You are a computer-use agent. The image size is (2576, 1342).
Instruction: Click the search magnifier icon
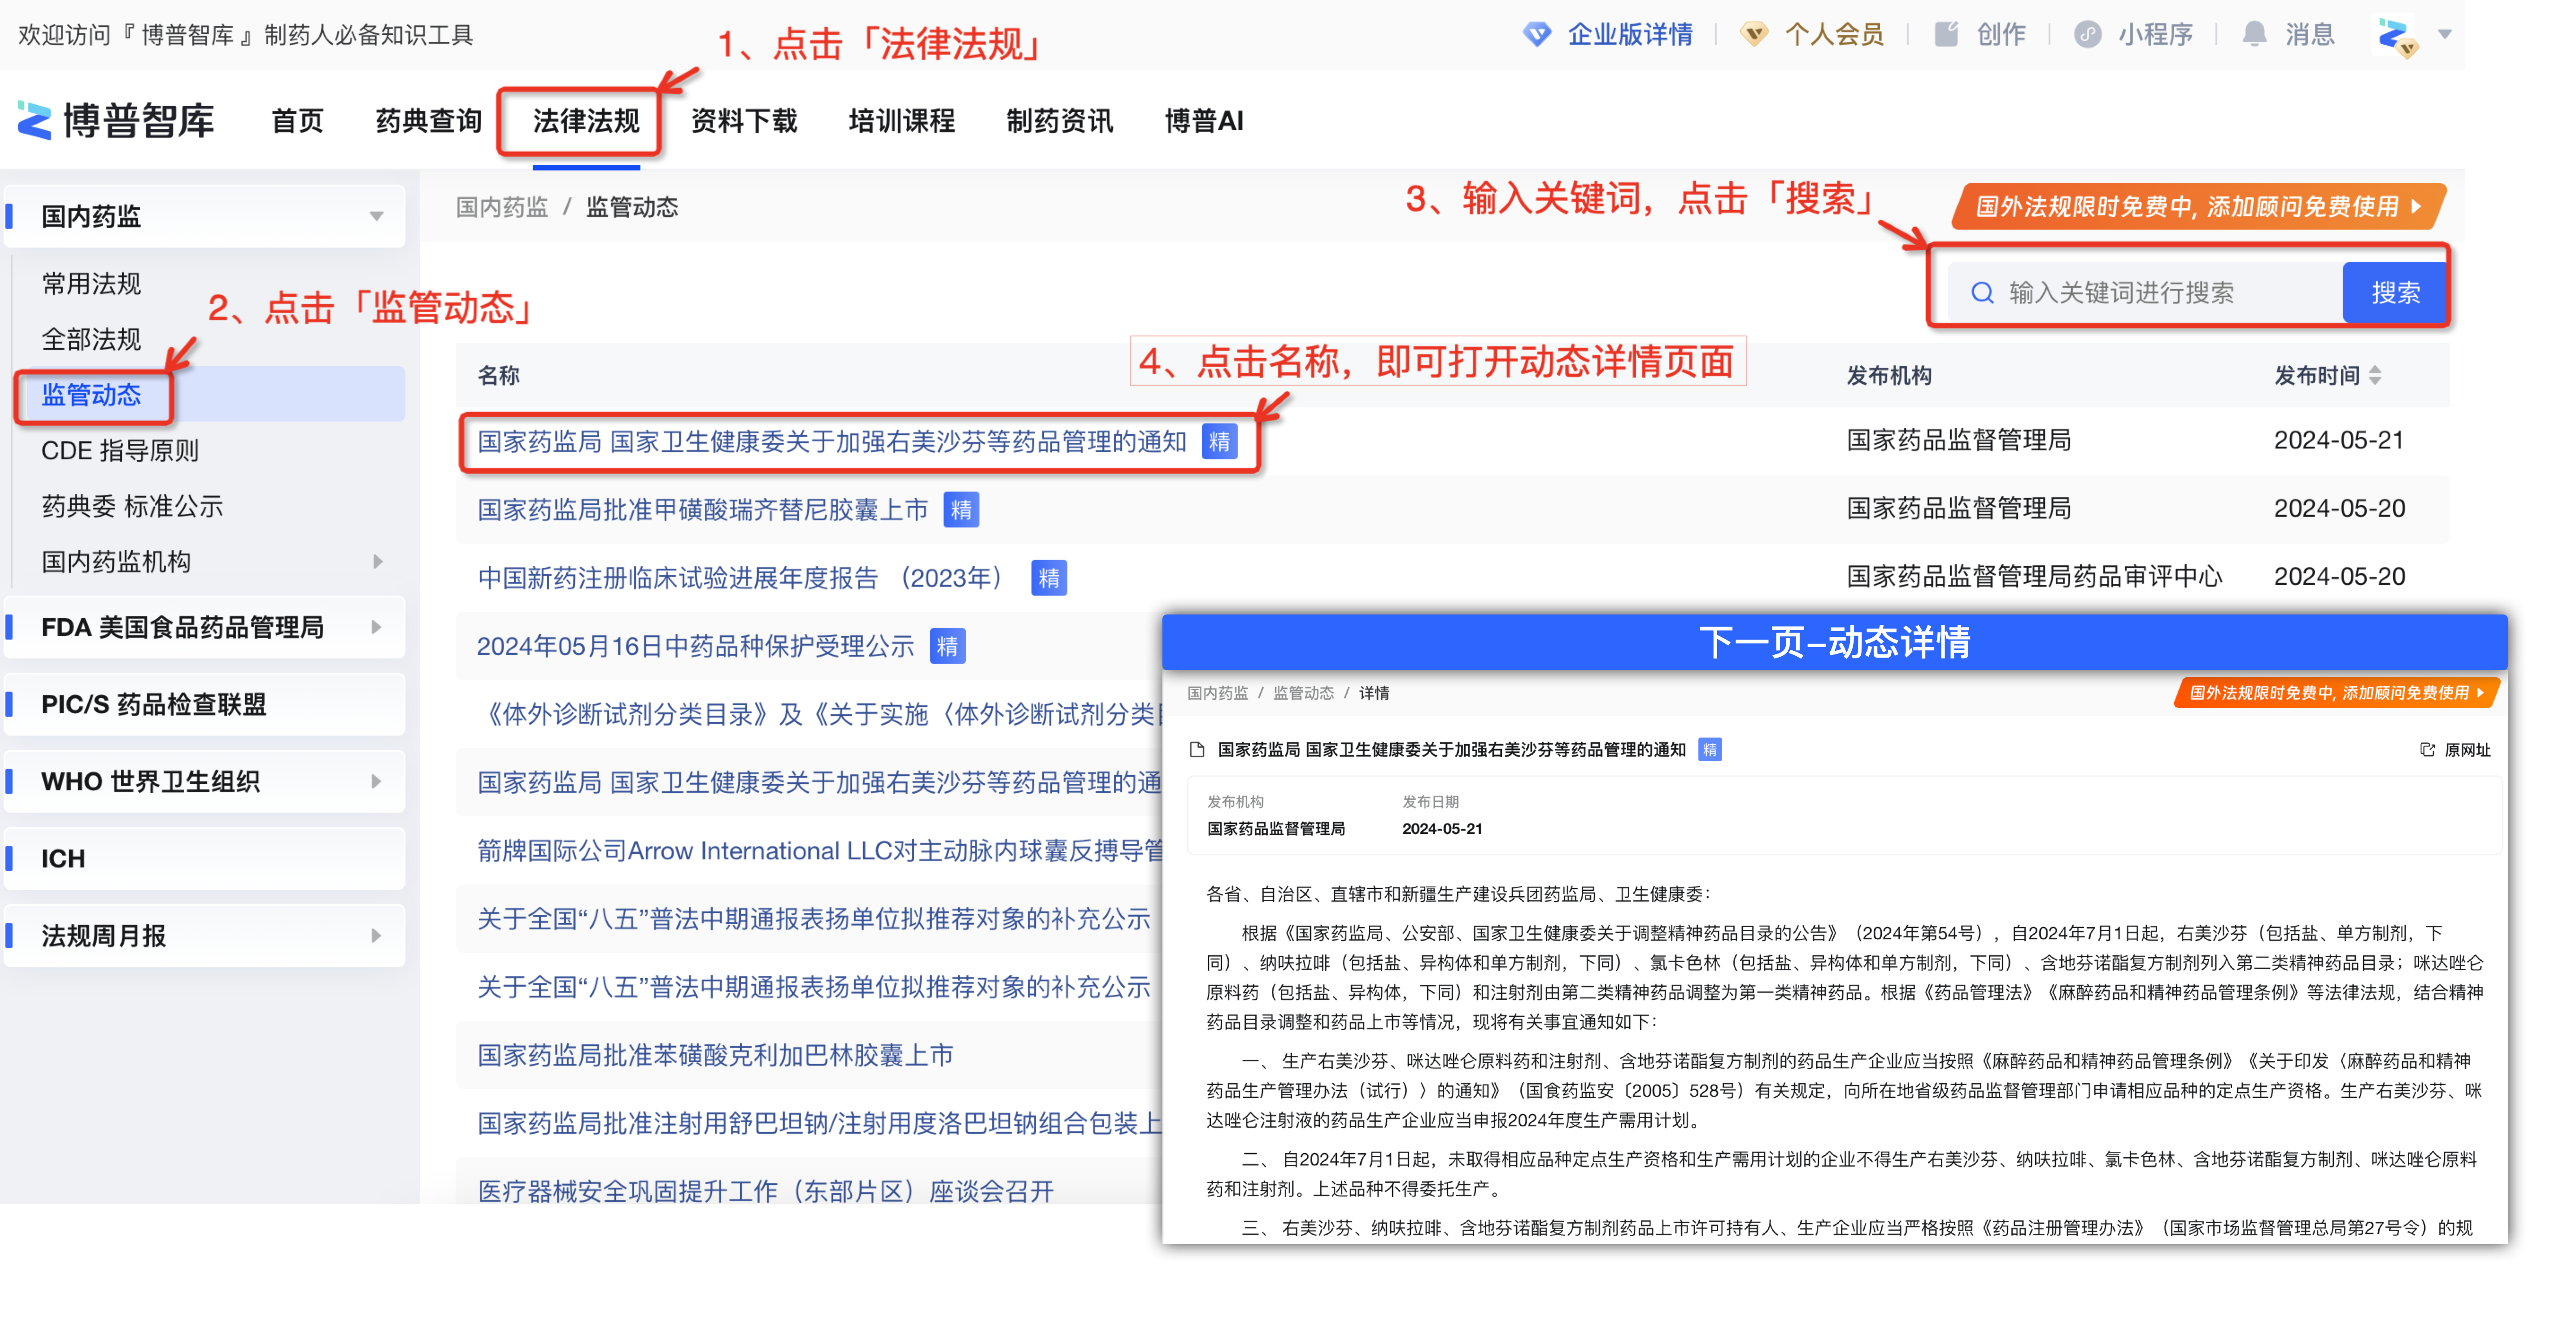click(x=1982, y=293)
